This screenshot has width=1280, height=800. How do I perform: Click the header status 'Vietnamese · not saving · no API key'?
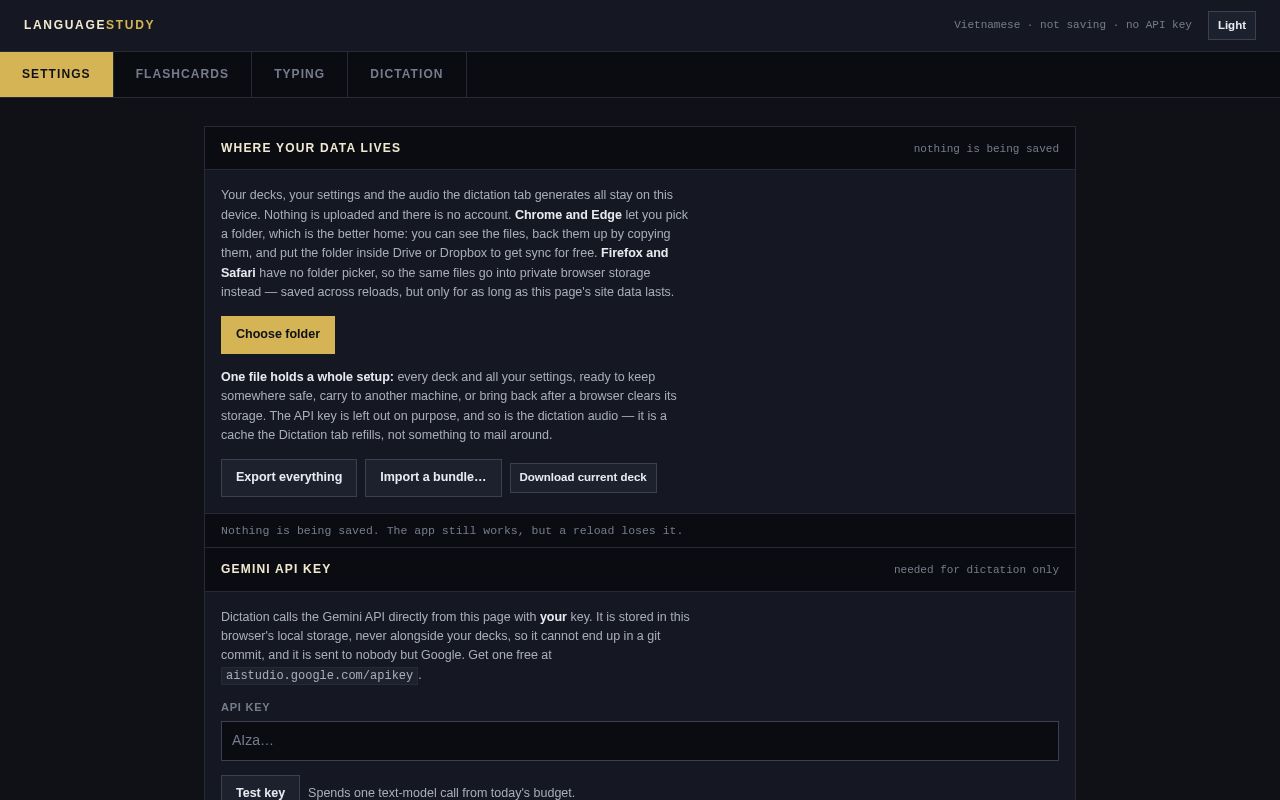pos(1073,25)
